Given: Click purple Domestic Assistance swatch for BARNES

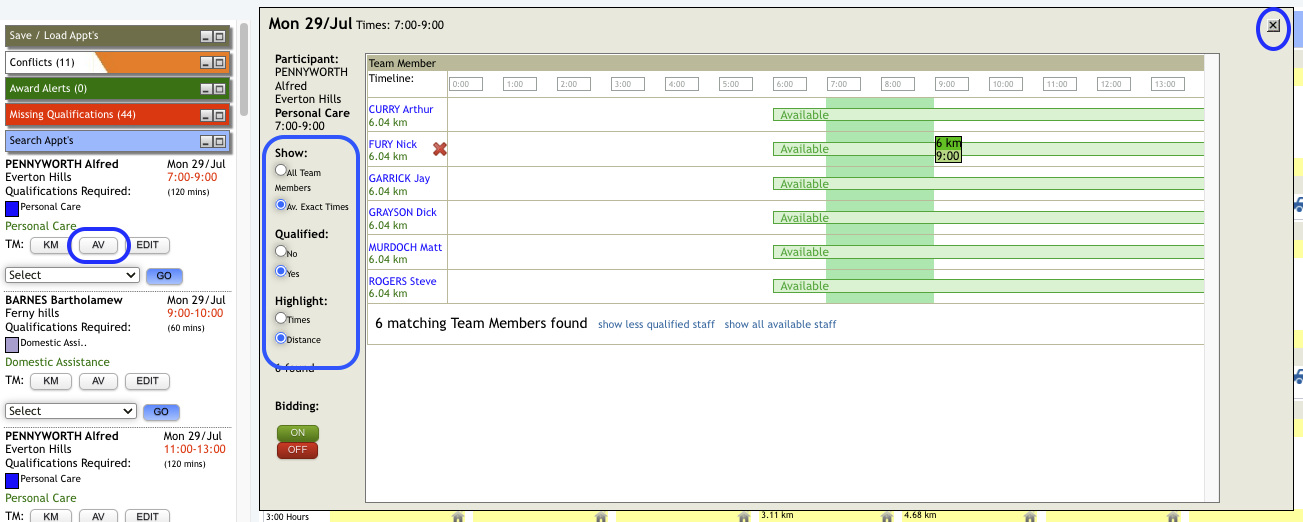Looking at the screenshot, I should click(x=12, y=345).
